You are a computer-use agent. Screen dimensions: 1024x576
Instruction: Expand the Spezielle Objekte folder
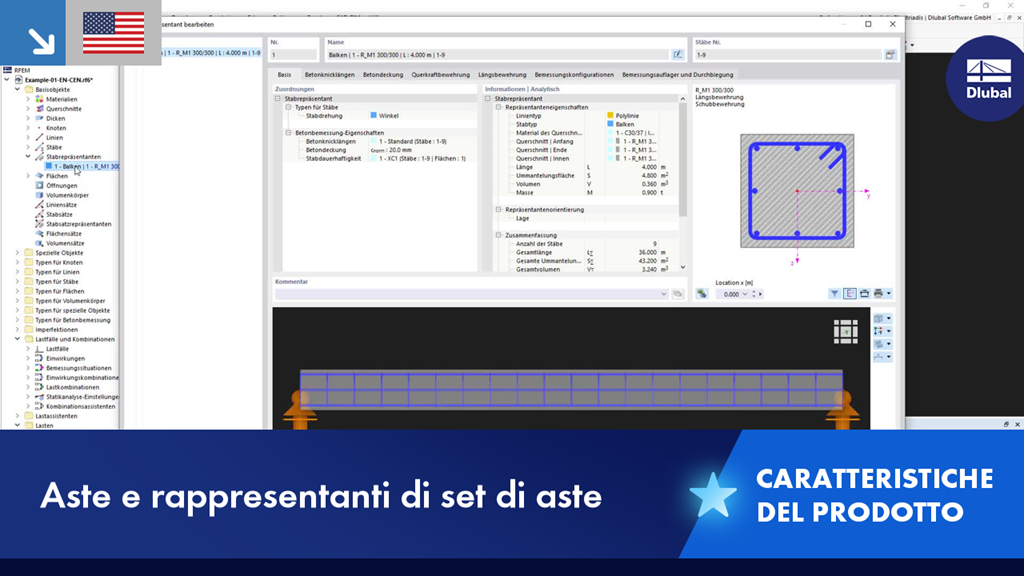point(18,253)
